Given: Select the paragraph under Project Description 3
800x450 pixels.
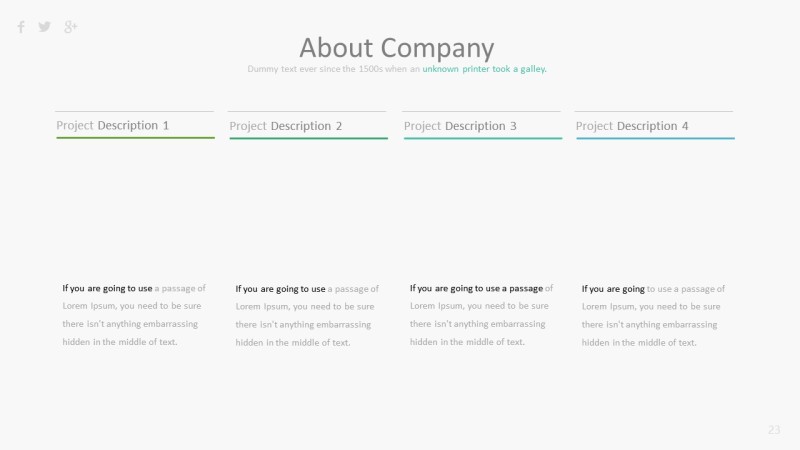Looking at the screenshot, I should click(x=481, y=315).
